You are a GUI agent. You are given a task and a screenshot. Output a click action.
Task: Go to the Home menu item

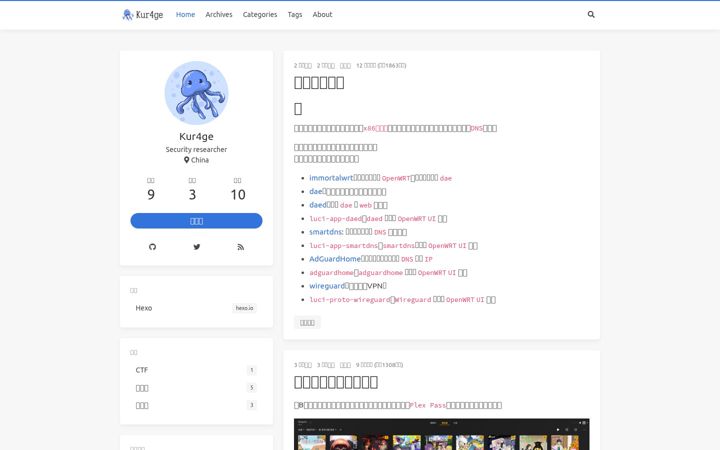coord(186,15)
